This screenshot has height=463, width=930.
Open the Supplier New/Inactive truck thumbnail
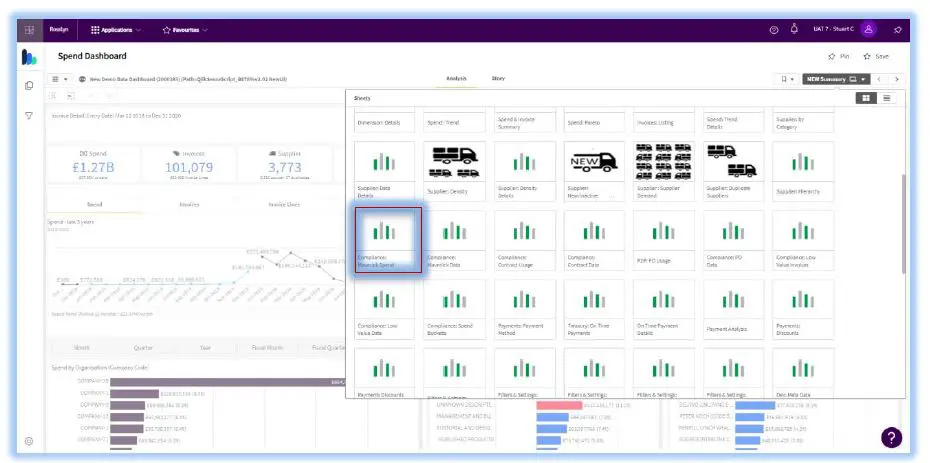pos(594,162)
